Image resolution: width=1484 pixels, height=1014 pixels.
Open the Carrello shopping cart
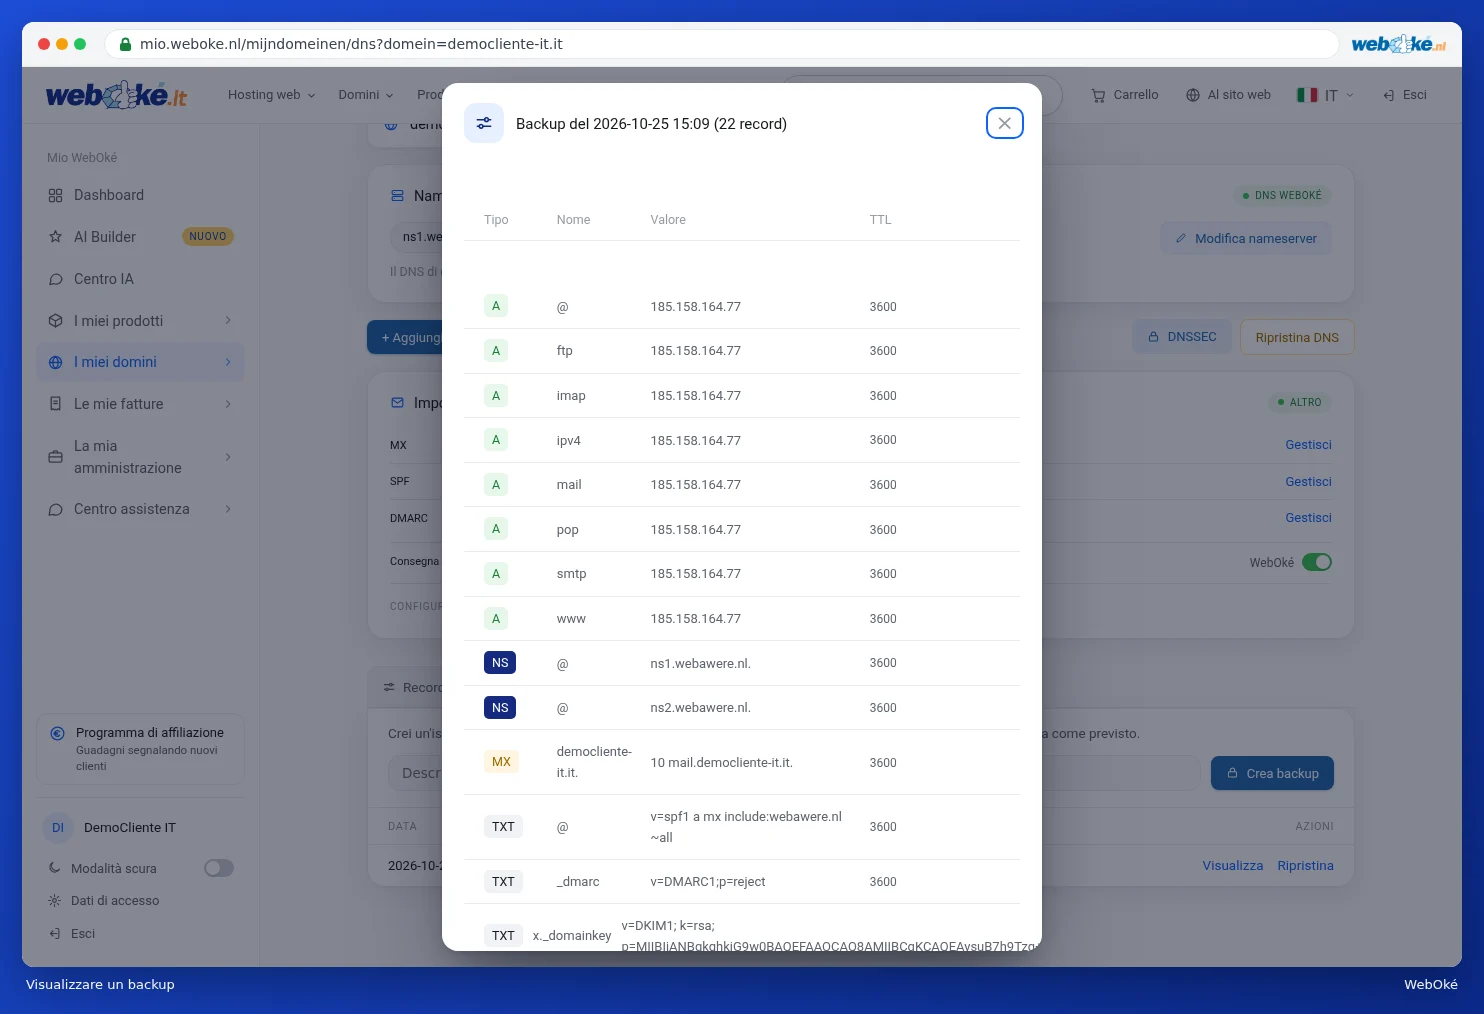[x=1125, y=95]
